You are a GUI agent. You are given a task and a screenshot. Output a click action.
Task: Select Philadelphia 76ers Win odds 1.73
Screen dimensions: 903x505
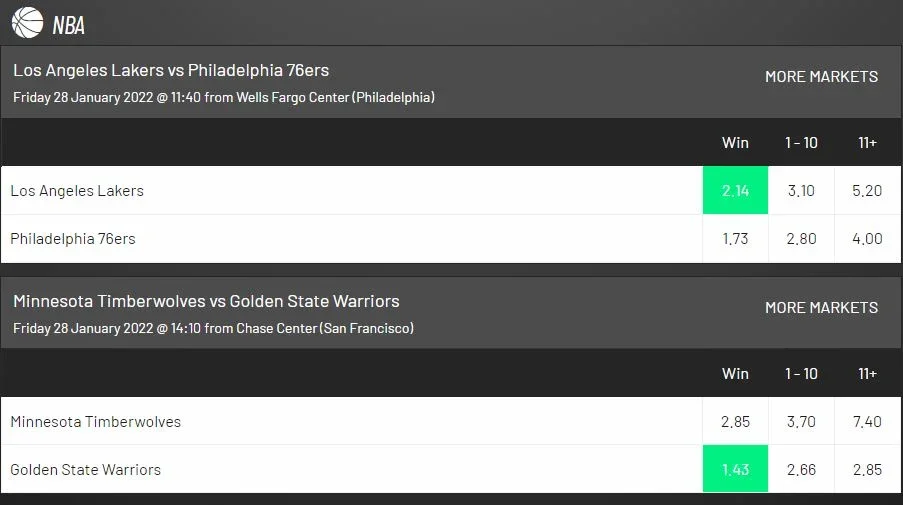click(x=735, y=238)
